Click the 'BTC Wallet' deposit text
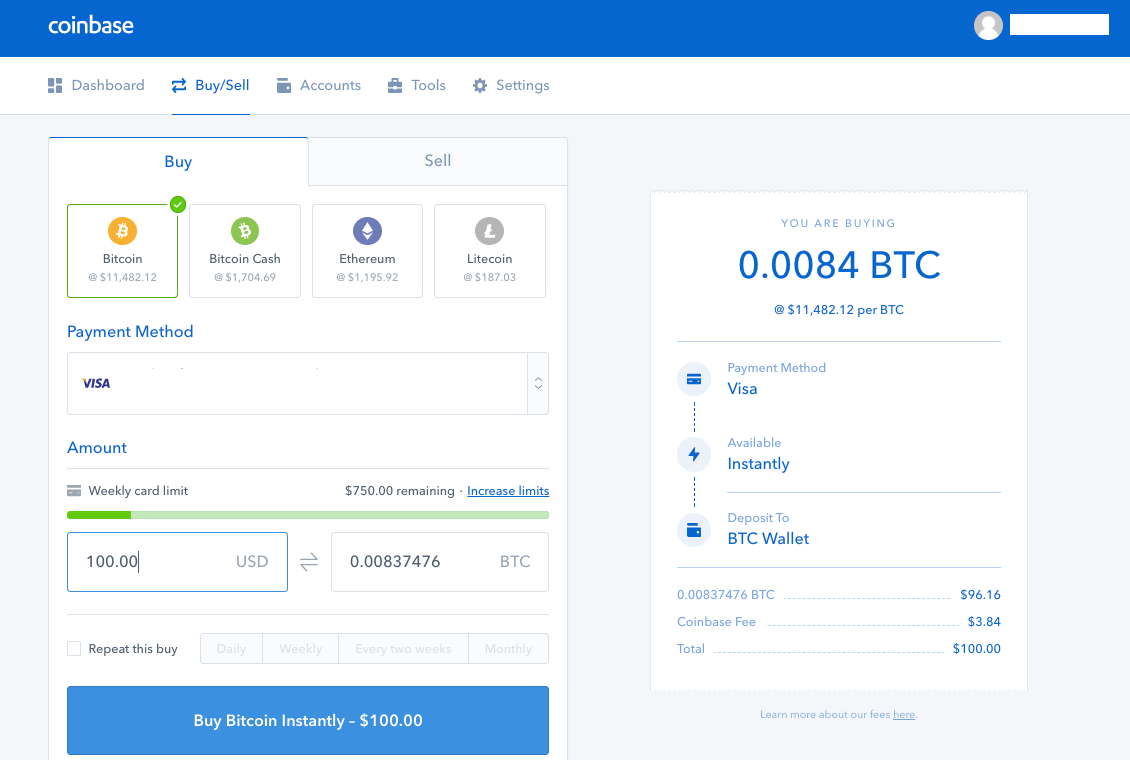Screen dimensions: 1130x760 click(768, 539)
